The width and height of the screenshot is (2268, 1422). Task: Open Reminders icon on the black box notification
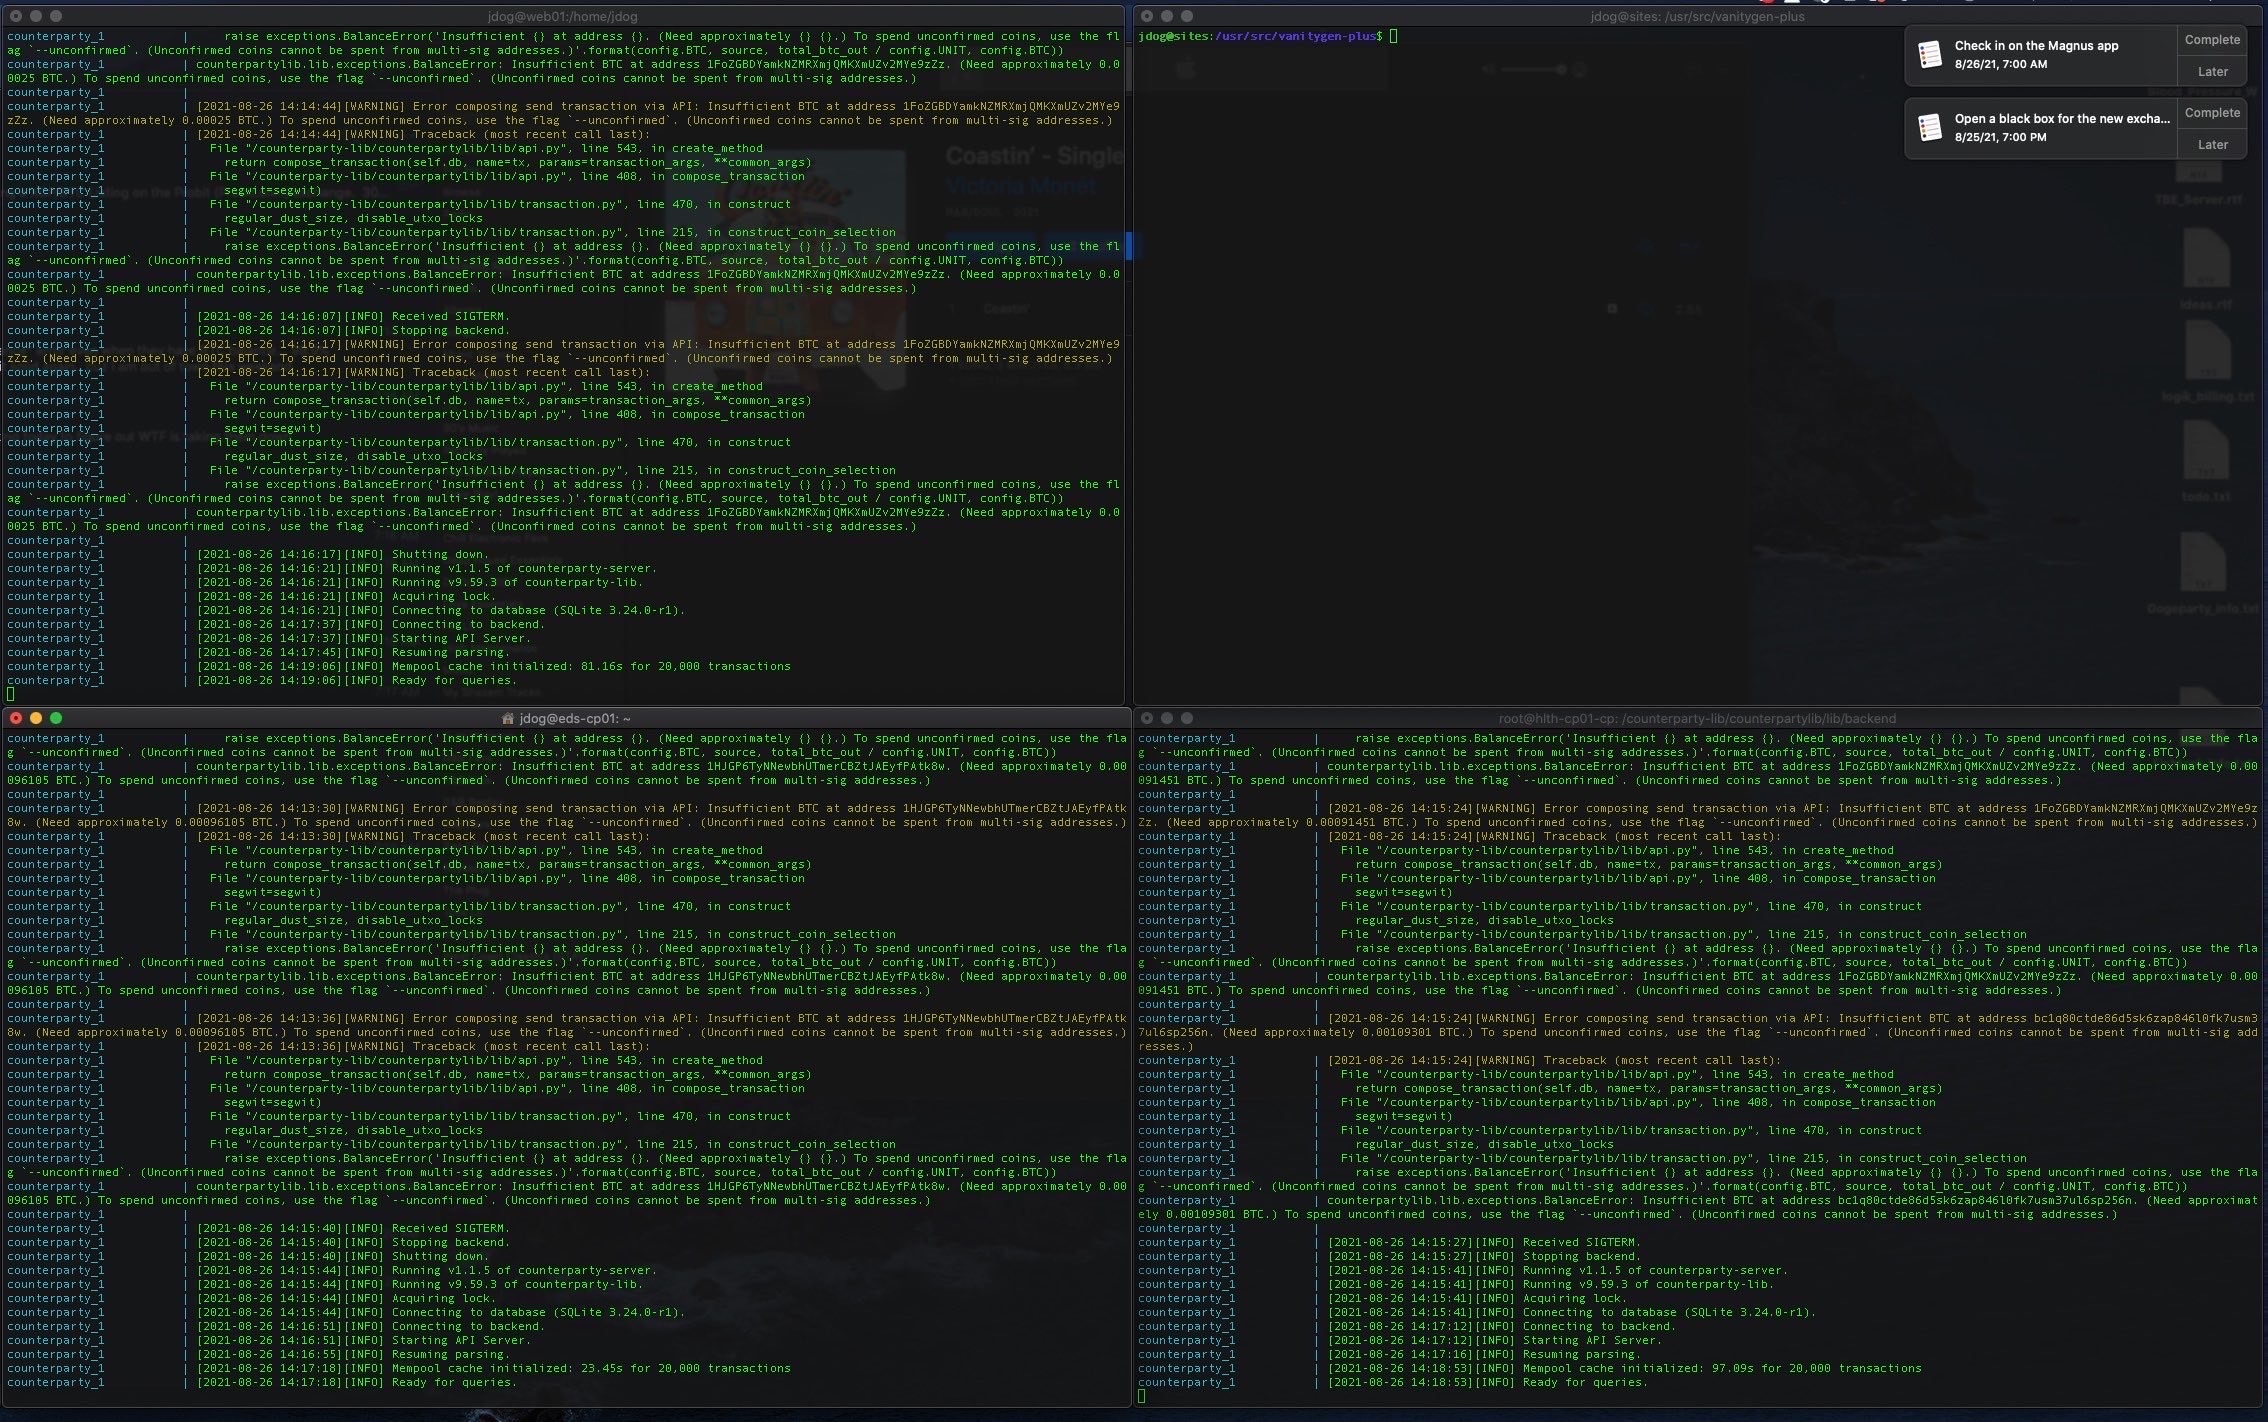click(1930, 128)
